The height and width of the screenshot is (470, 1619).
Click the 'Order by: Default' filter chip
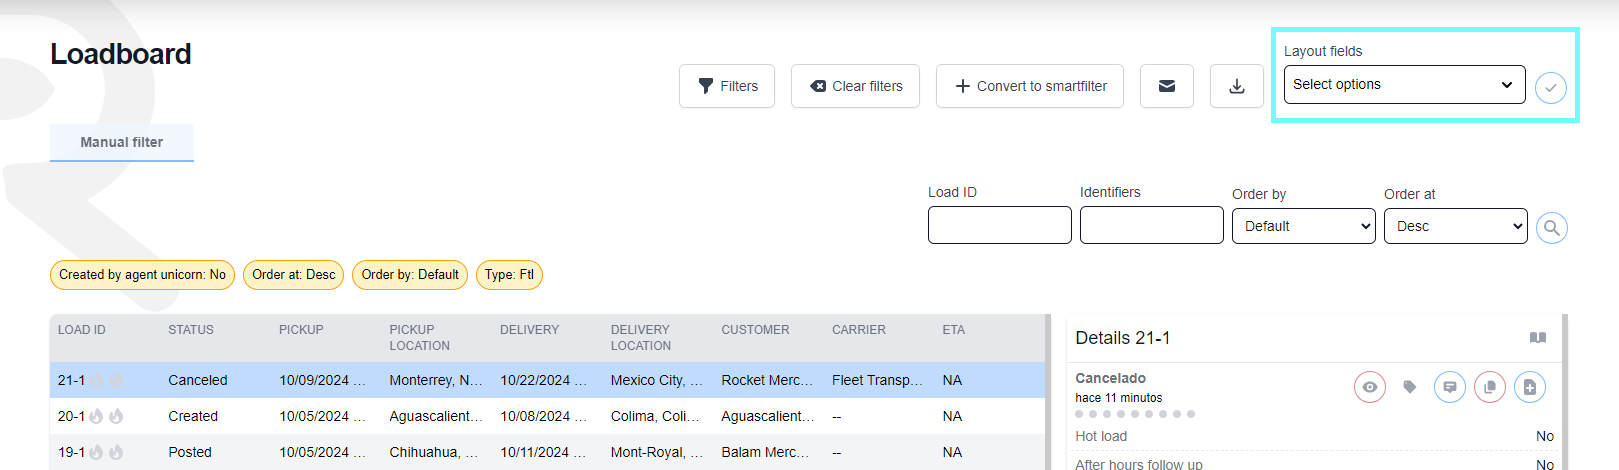point(410,275)
